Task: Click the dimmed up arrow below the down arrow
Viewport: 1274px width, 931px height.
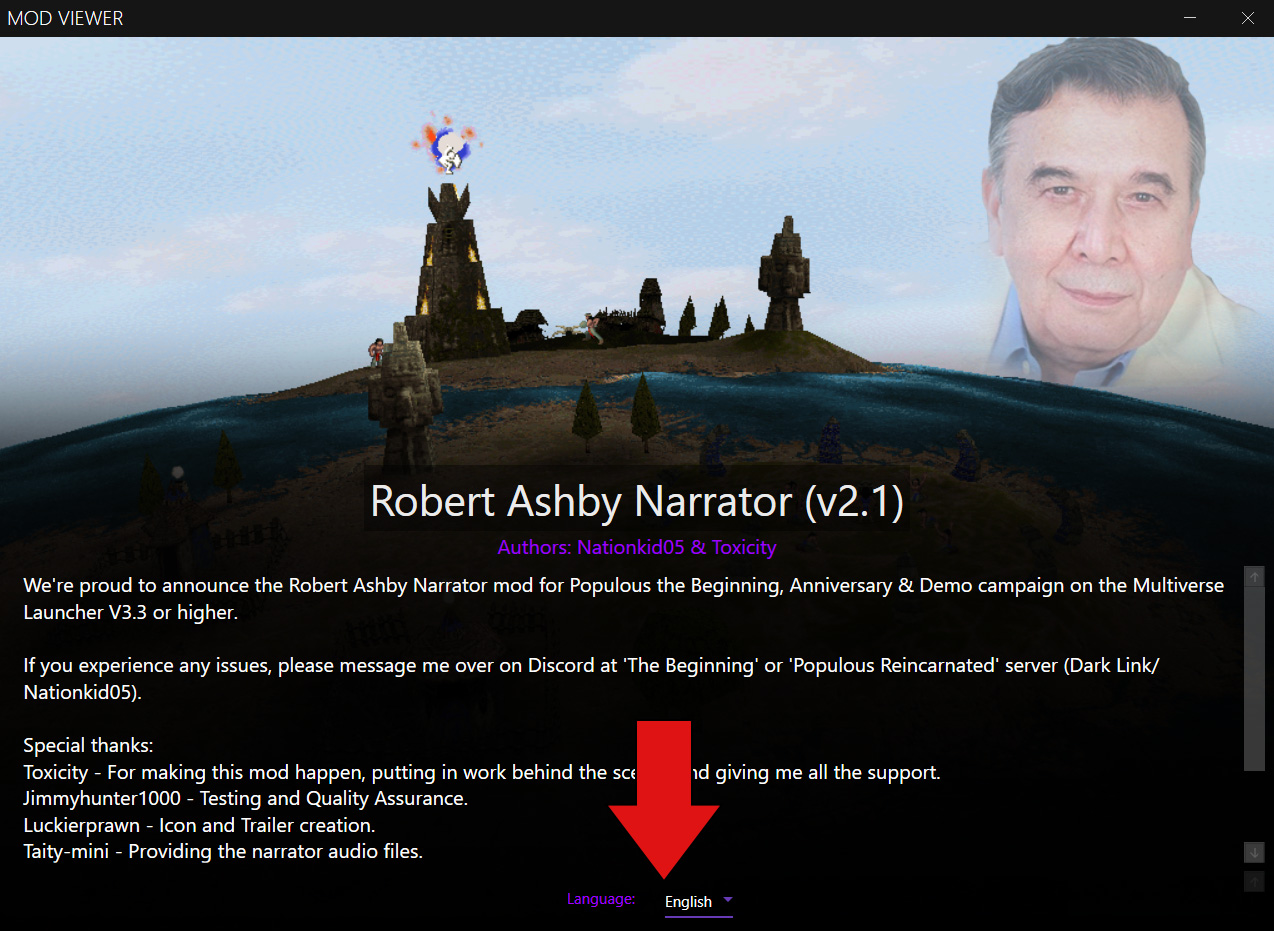Action: pyautogui.click(x=1253, y=882)
